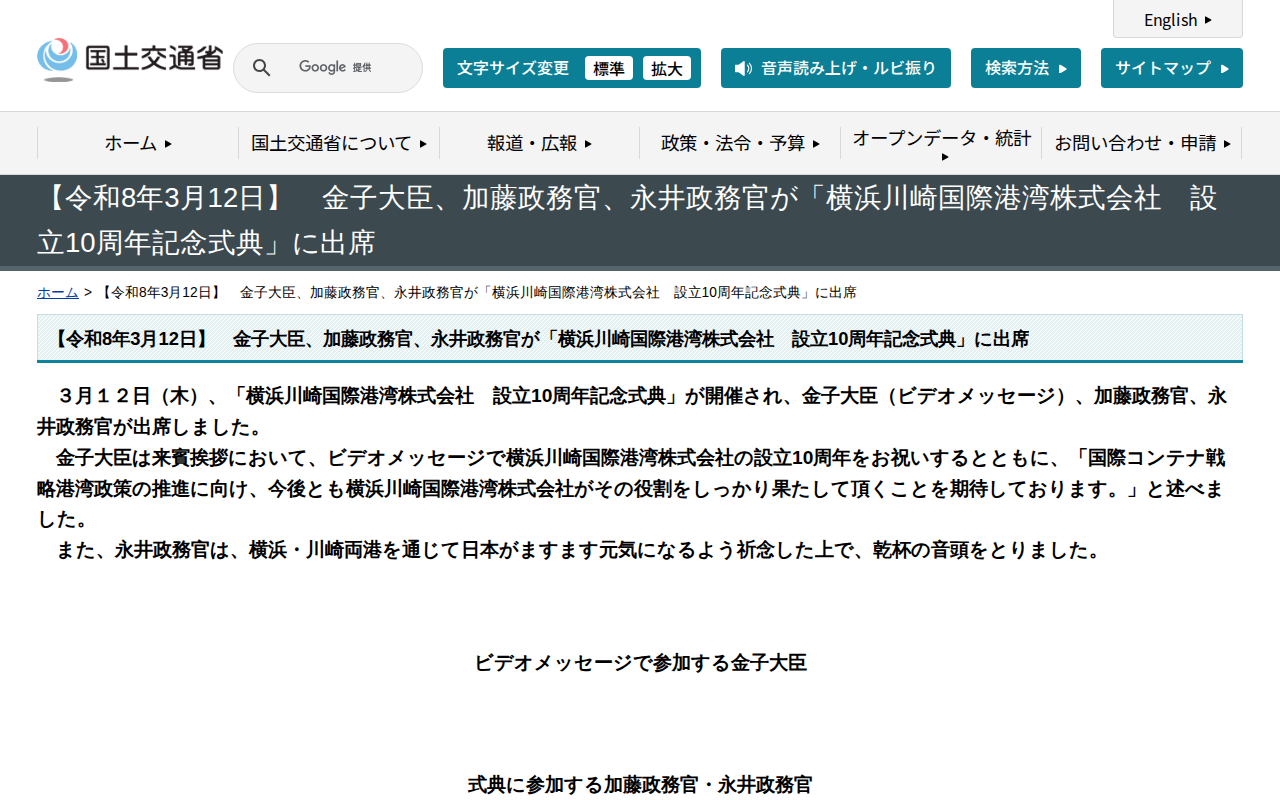
Task: Expand the 政策・法令・予算 menu
Action: 740,143
